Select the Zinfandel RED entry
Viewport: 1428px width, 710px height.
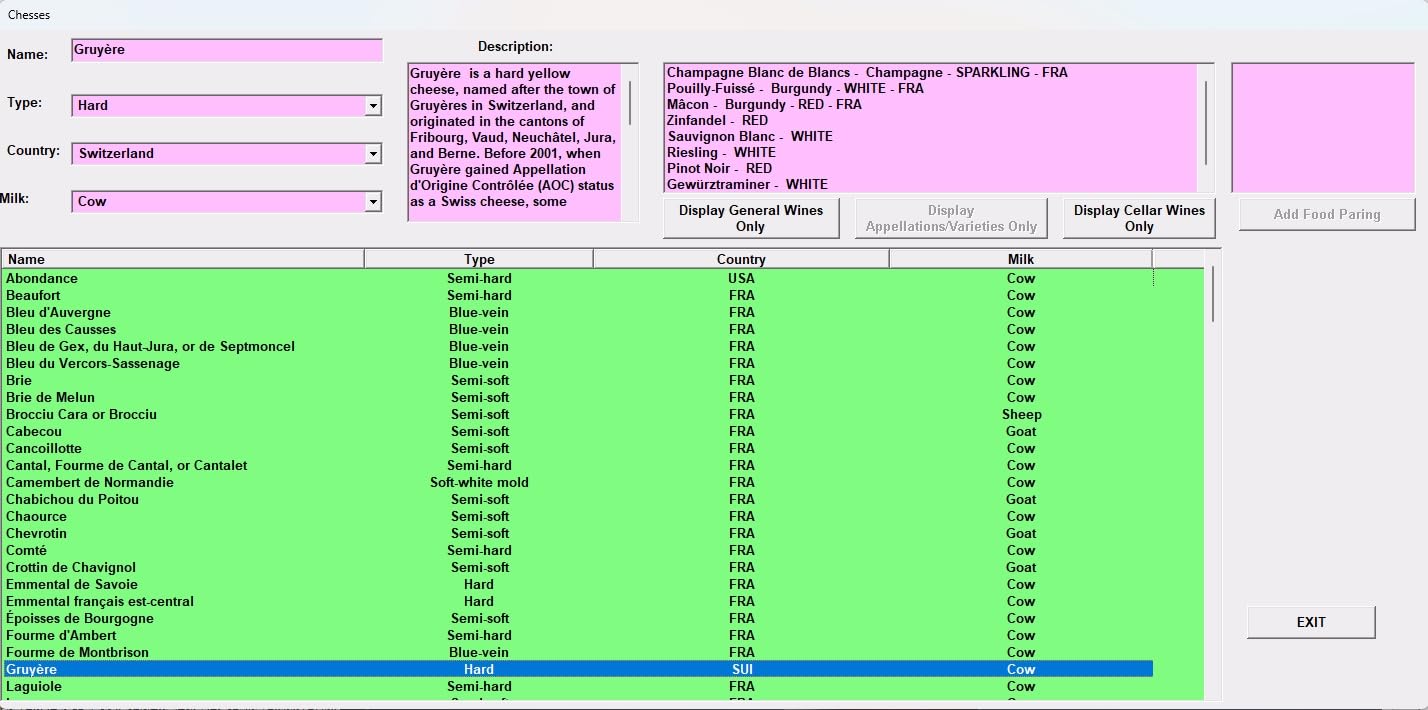pyautogui.click(x=717, y=120)
